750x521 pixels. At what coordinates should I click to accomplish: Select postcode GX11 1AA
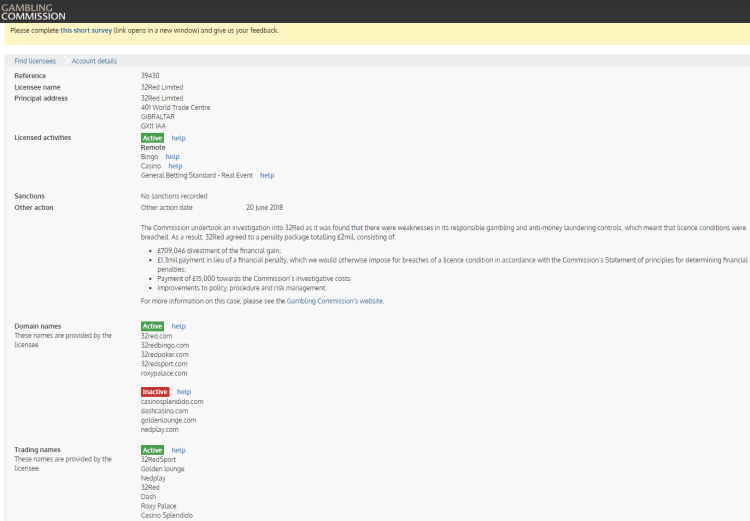pos(153,126)
